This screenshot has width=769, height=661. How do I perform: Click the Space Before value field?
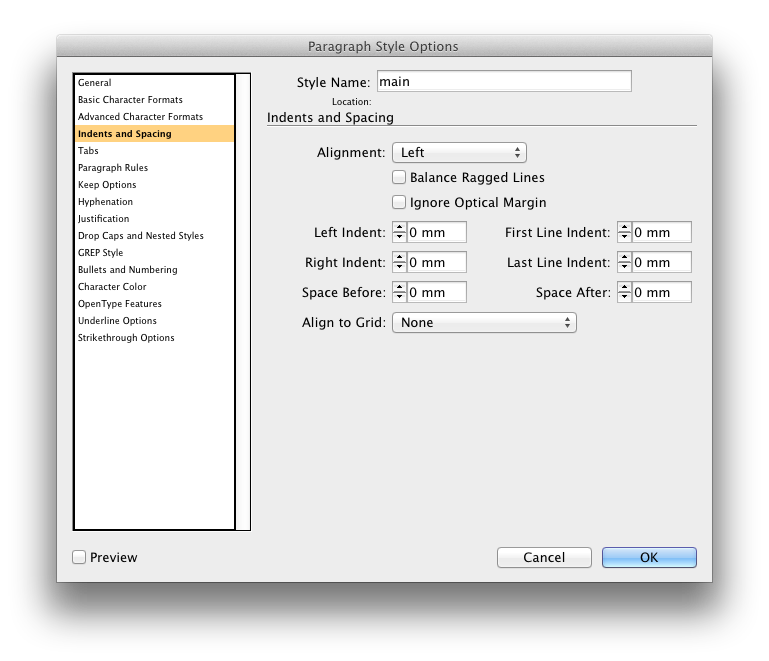coord(436,292)
